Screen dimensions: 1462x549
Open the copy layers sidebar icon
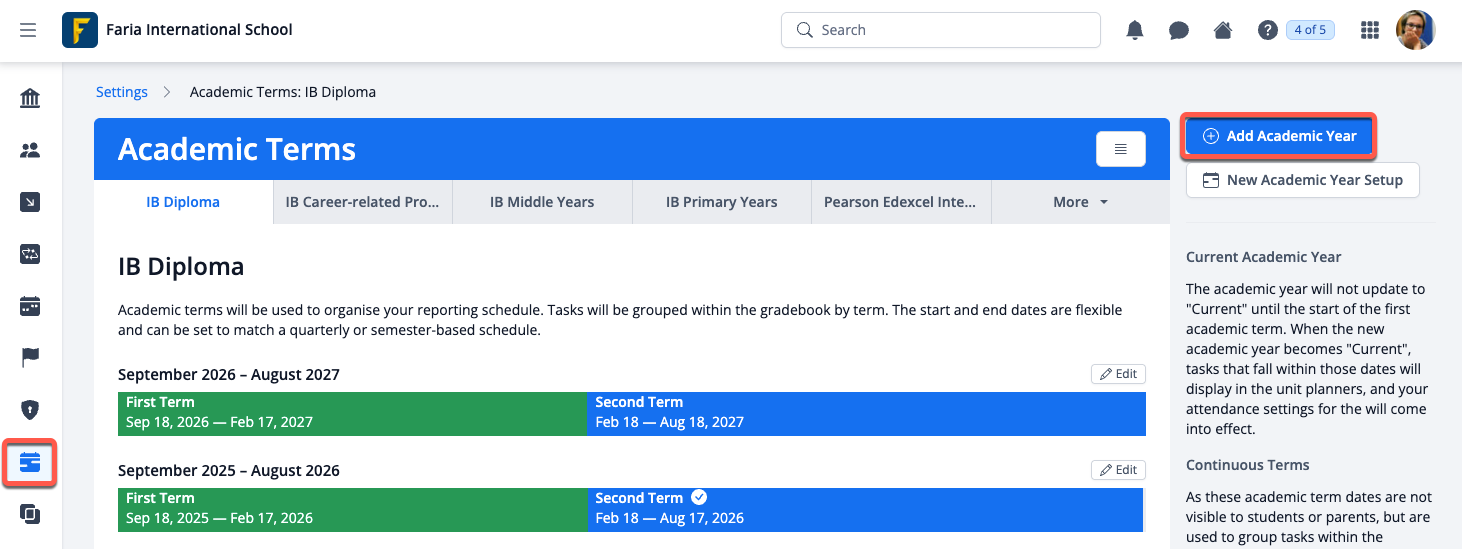(x=30, y=514)
